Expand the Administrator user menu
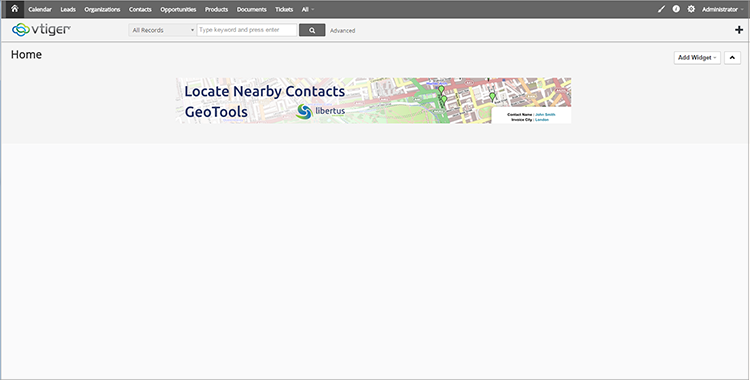750x380 pixels. coord(722,10)
